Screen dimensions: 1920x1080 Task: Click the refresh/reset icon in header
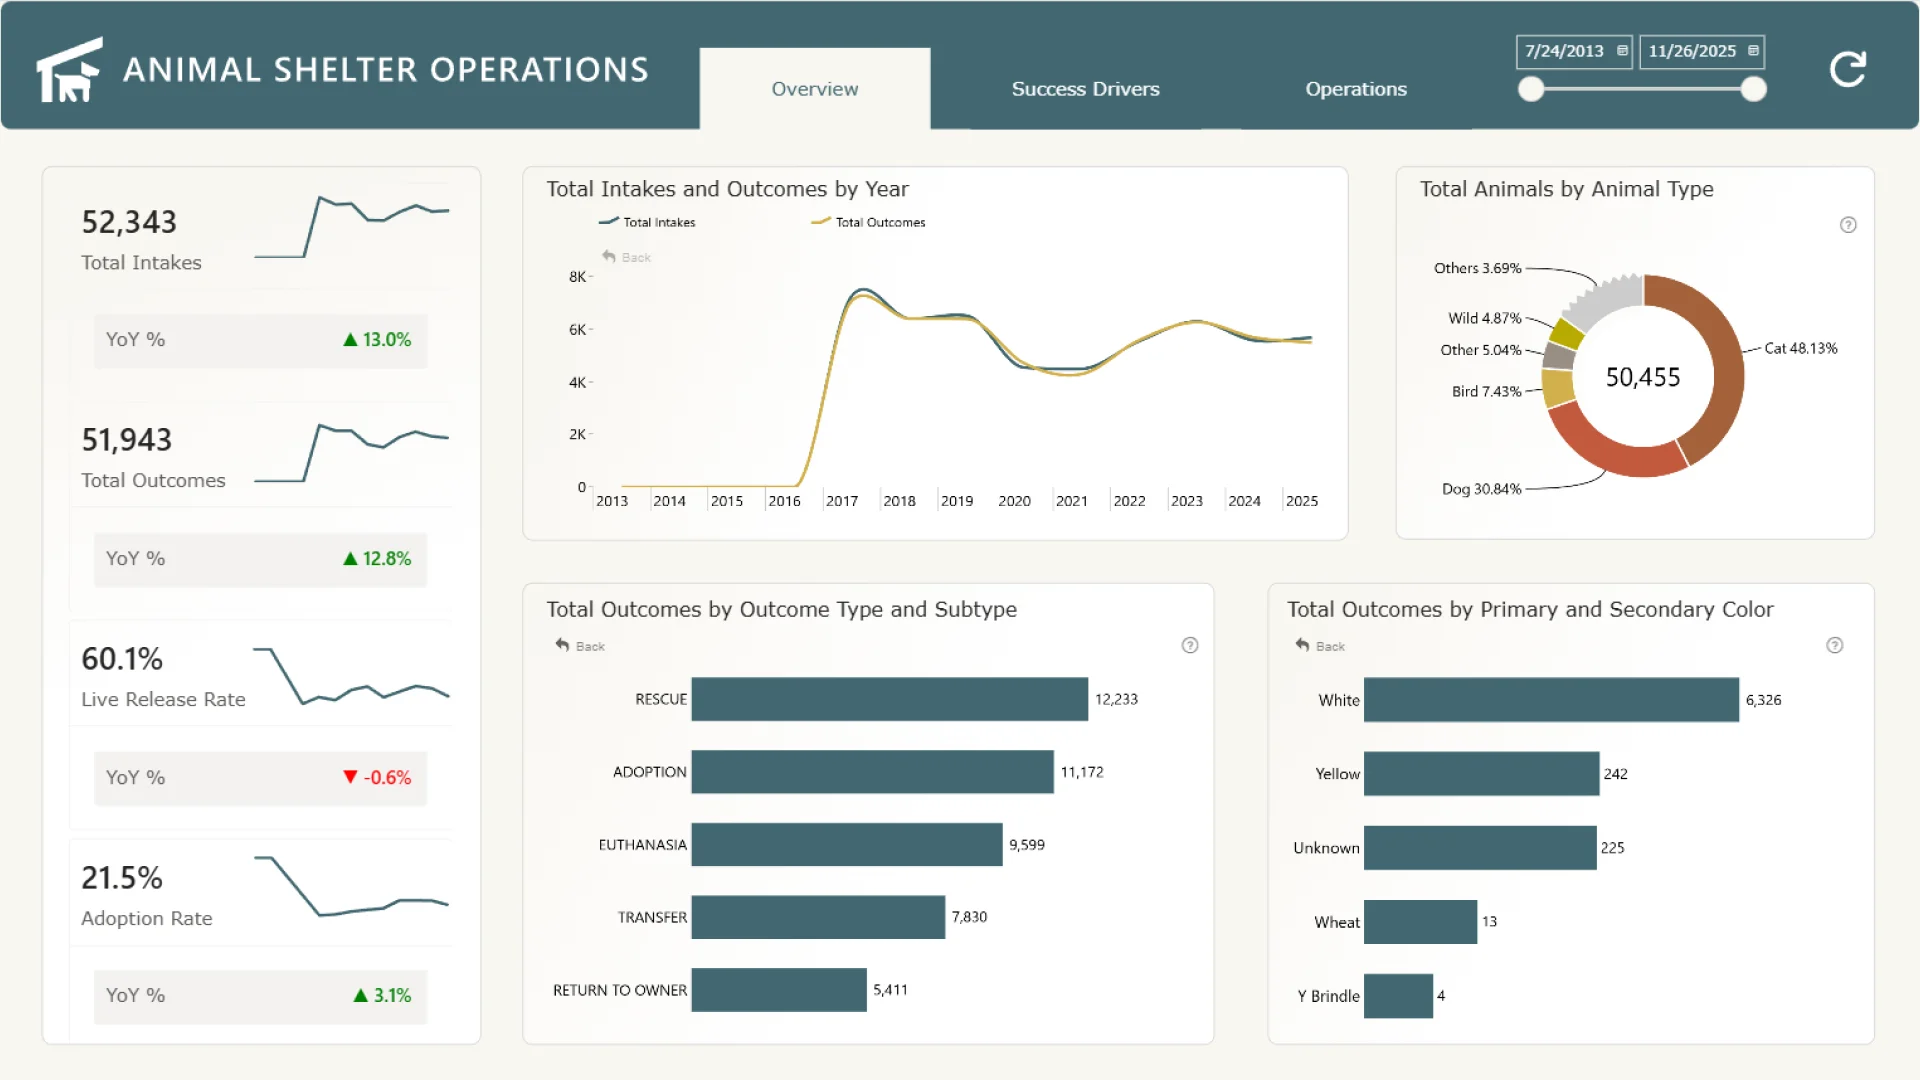(1847, 69)
